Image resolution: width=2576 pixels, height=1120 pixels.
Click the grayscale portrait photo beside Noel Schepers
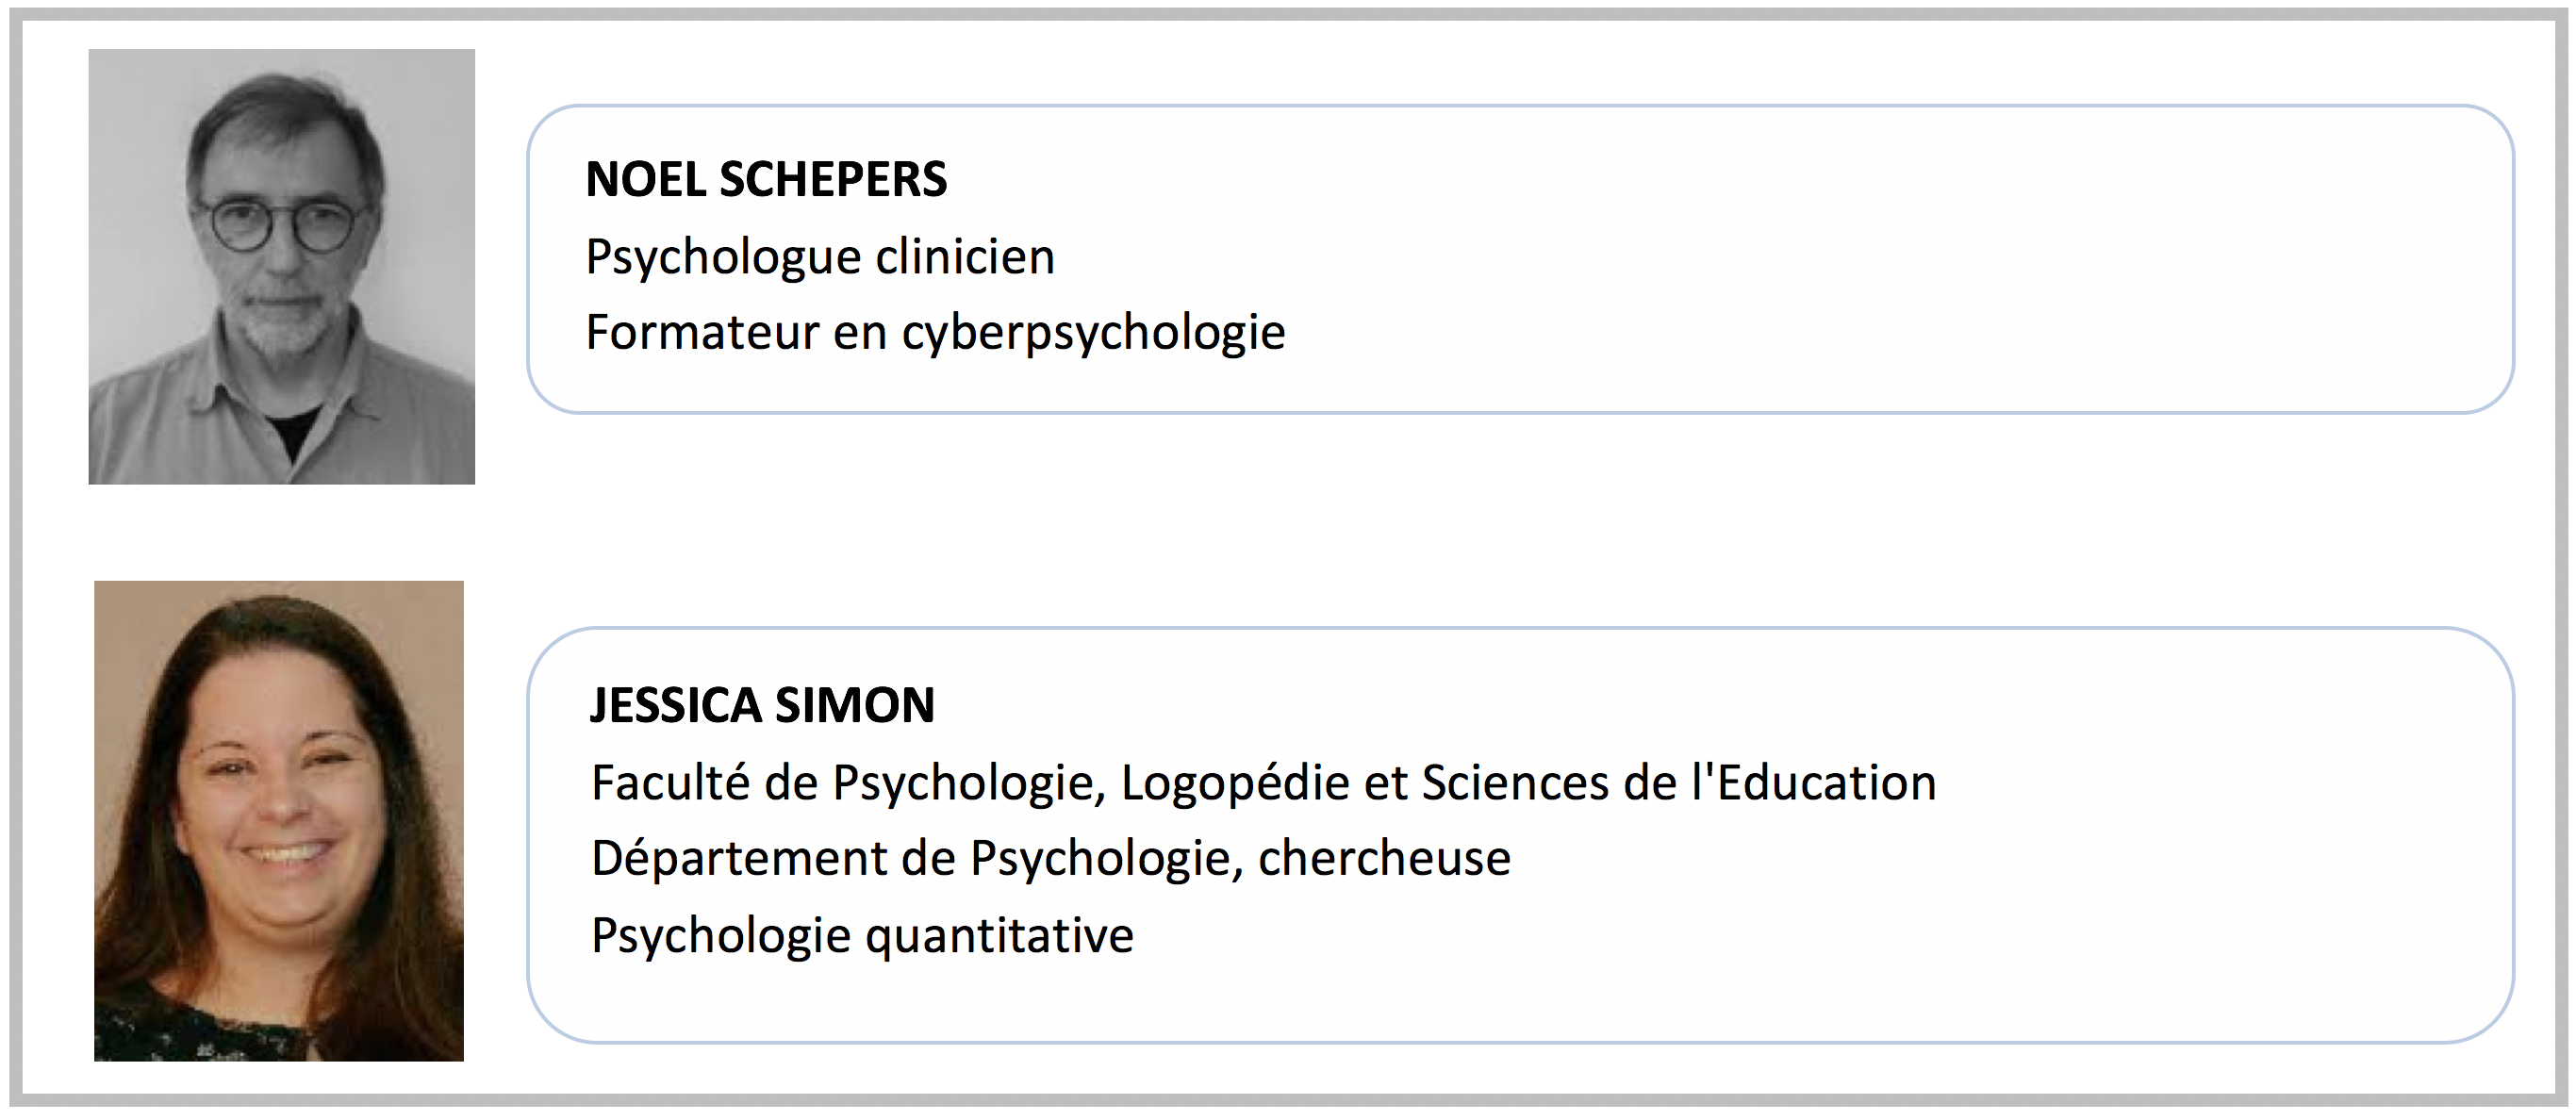tap(281, 266)
